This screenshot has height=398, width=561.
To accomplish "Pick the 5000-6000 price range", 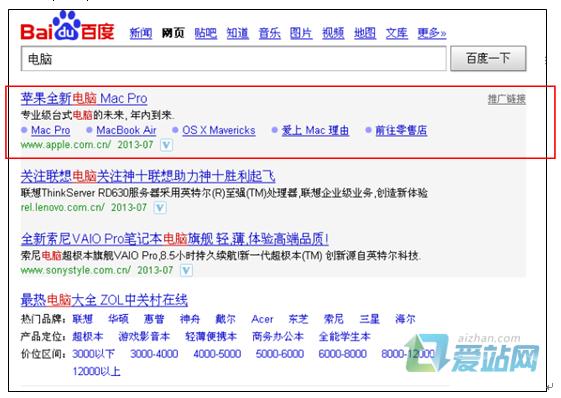I will pyautogui.click(x=280, y=354).
